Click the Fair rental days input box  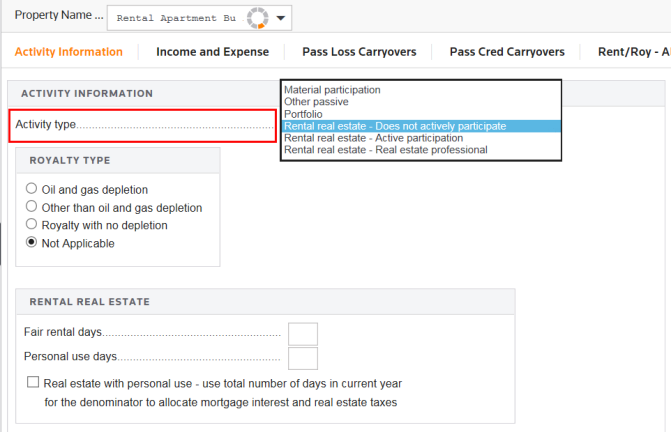pyautogui.click(x=302, y=334)
